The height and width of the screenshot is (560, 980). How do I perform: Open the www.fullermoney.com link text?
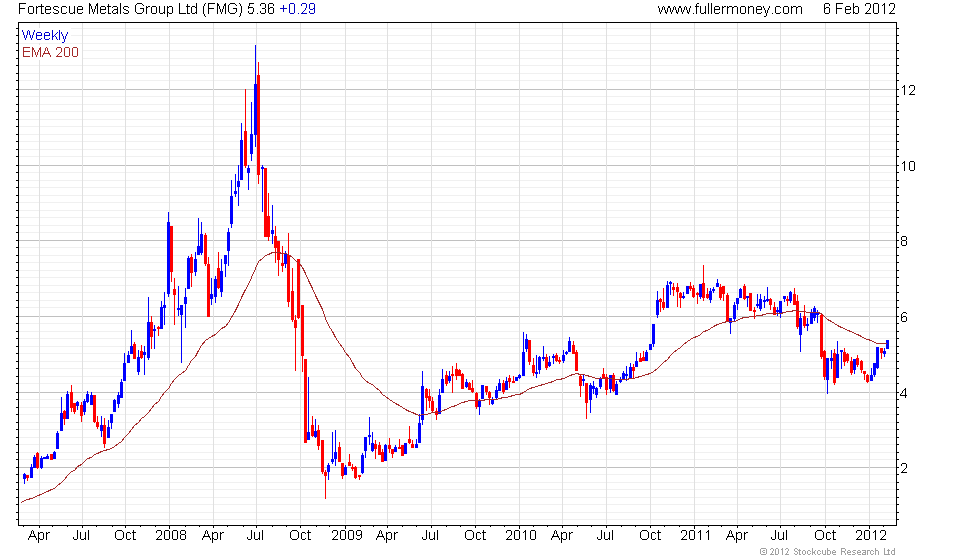(x=730, y=9)
